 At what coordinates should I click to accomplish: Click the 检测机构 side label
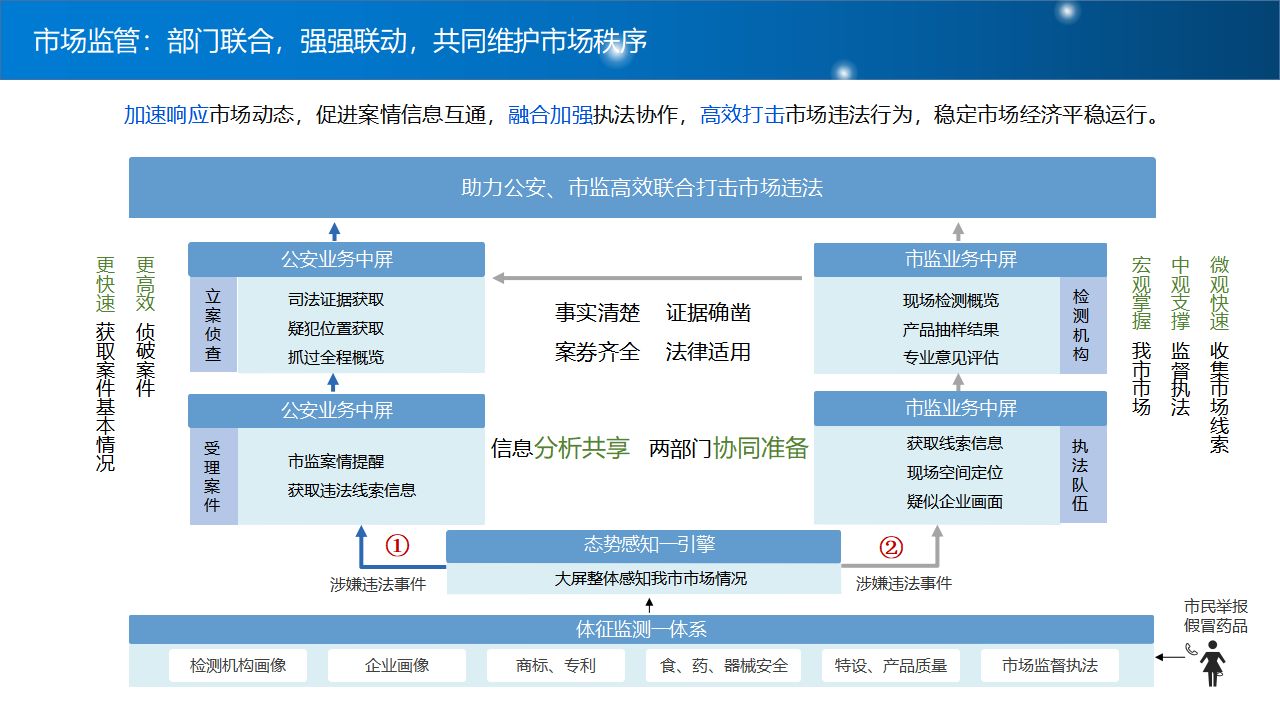pos(1082,325)
